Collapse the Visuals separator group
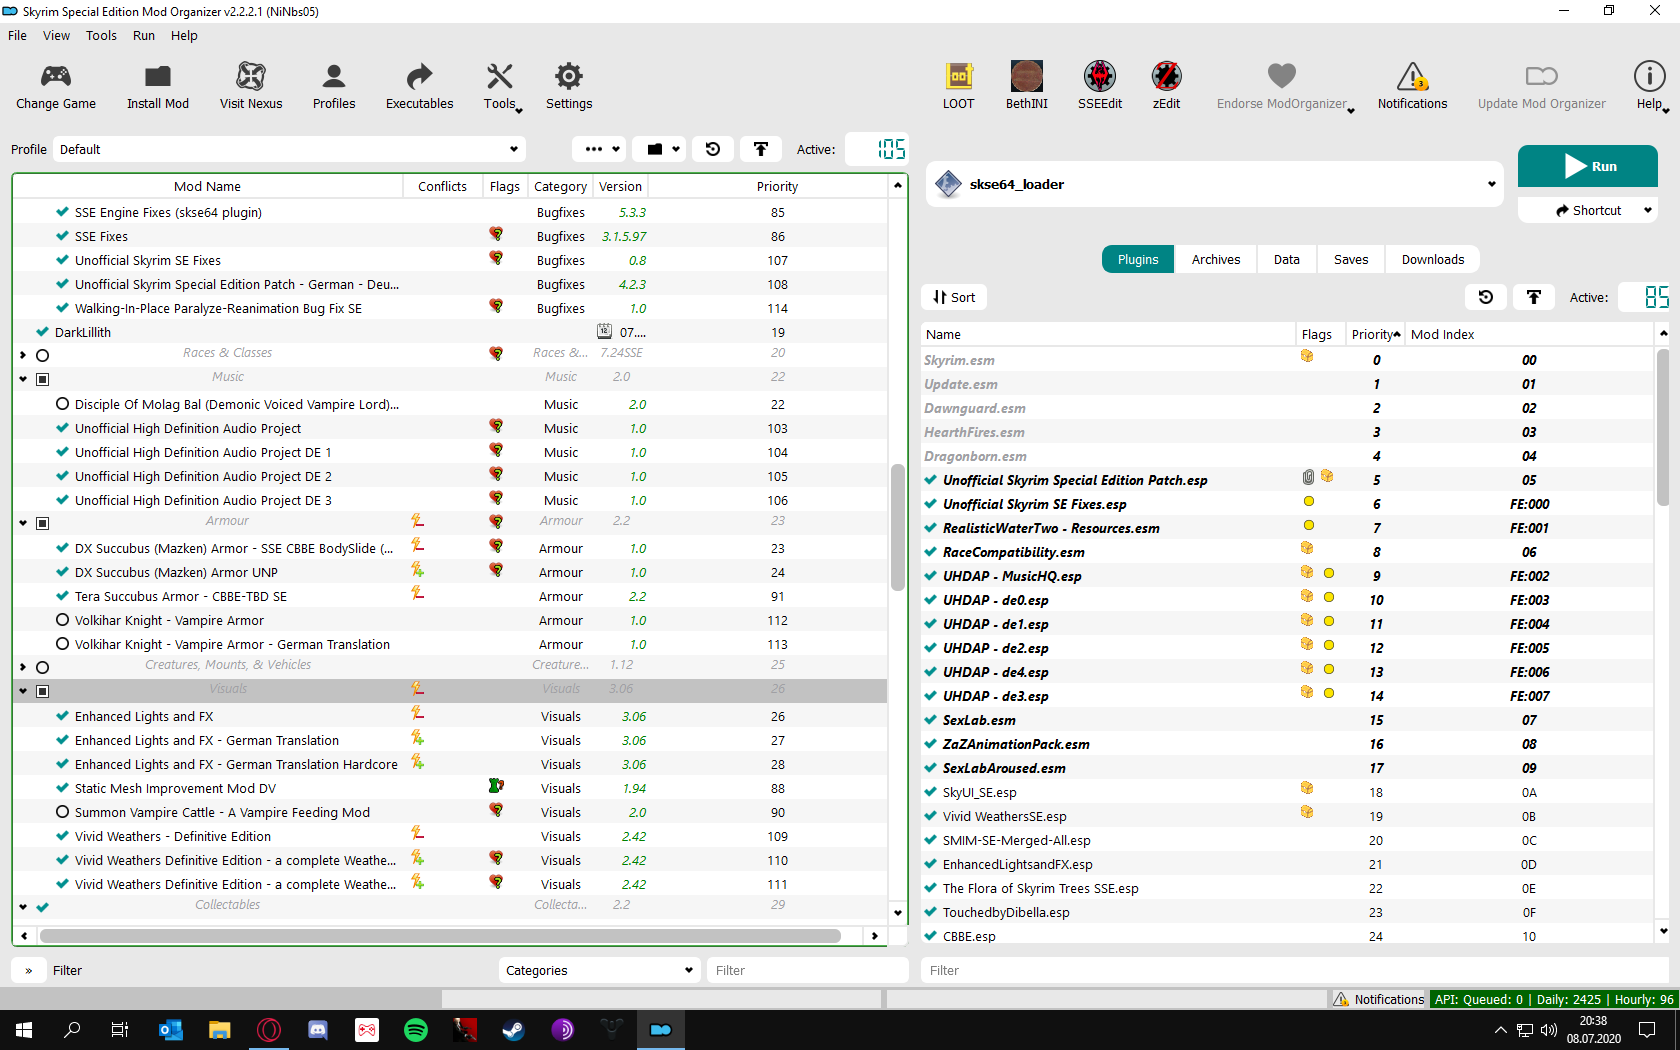The height and width of the screenshot is (1050, 1680). [x=23, y=691]
